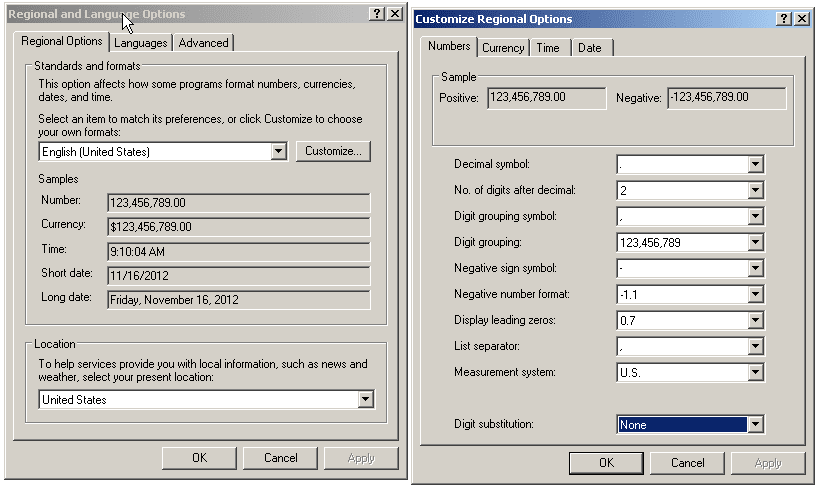Switch to the Languages tab
Image resolution: width=817 pixels, height=487 pixels.
coord(141,43)
